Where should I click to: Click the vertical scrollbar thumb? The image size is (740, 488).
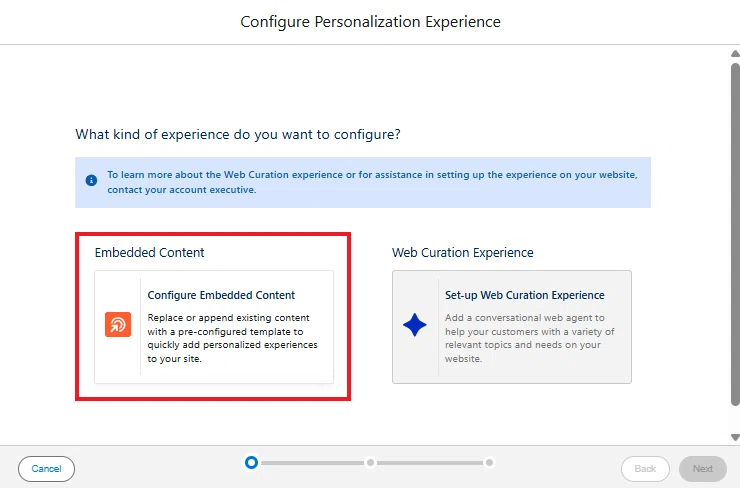pyautogui.click(x=735, y=234)
